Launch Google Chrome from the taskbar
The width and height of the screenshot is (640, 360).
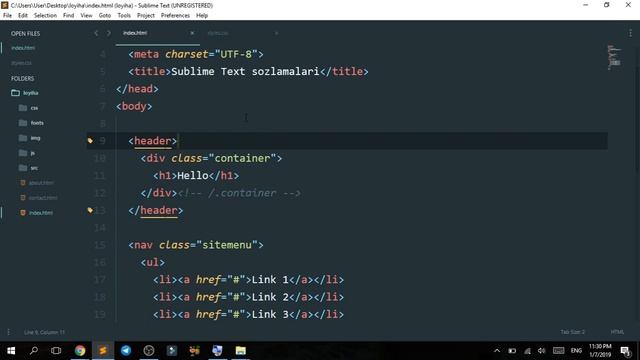coord(80,351)
